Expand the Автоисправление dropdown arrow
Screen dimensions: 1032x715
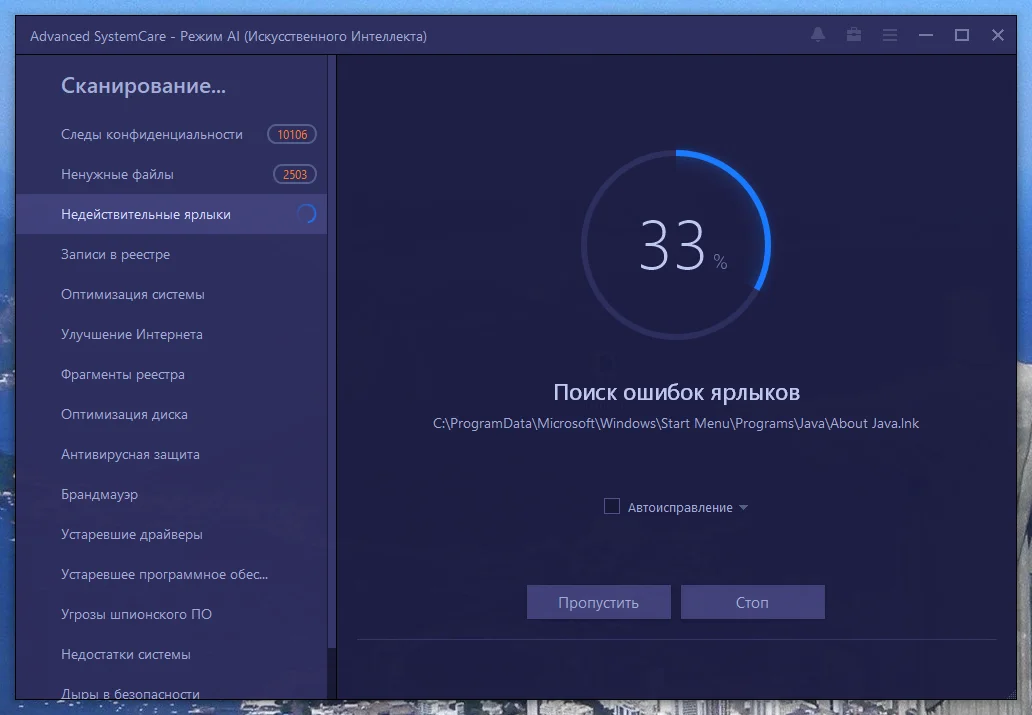coord(744,508)
